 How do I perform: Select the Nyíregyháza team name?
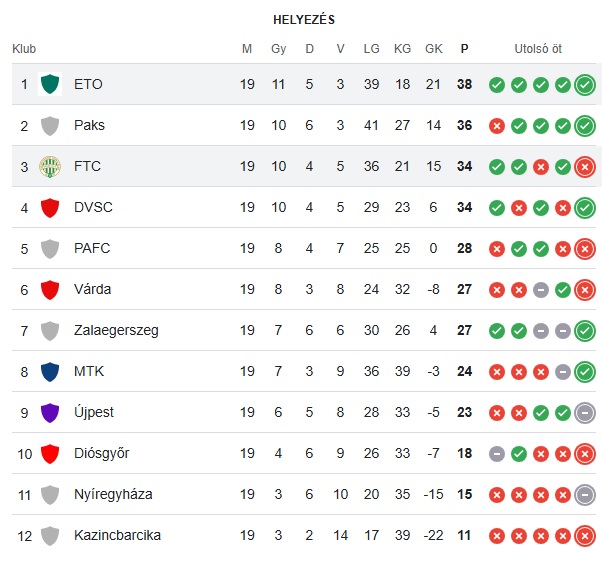(113, 494)
